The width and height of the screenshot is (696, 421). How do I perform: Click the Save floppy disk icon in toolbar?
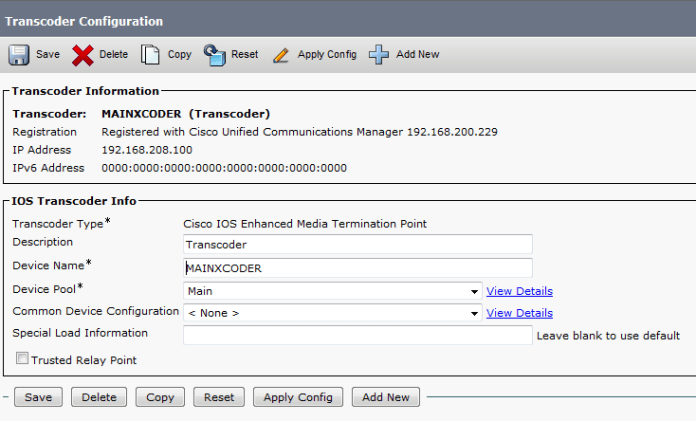(x=19, y=55)
